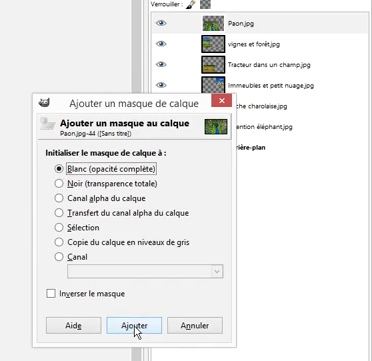
Task: Select Transfert du canal alpha du calque
Action: [59, 213]
